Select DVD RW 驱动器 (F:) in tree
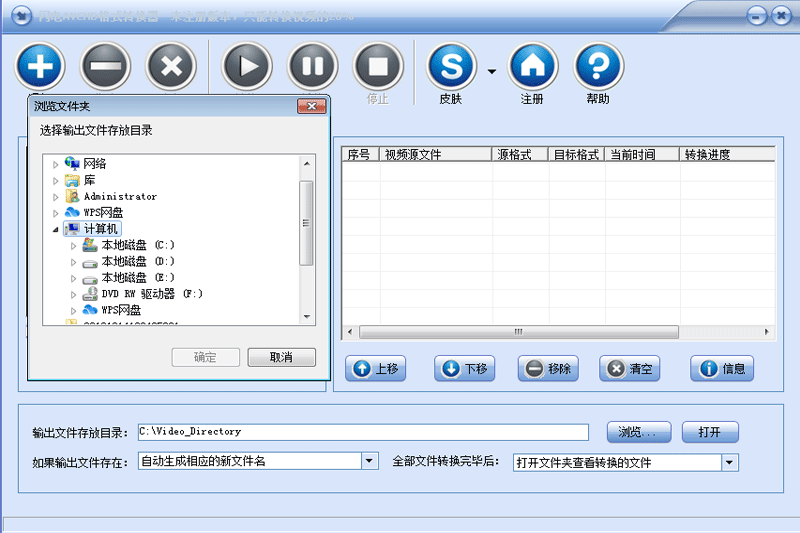The width and height of the screenshot is (800, 533). 152,294
